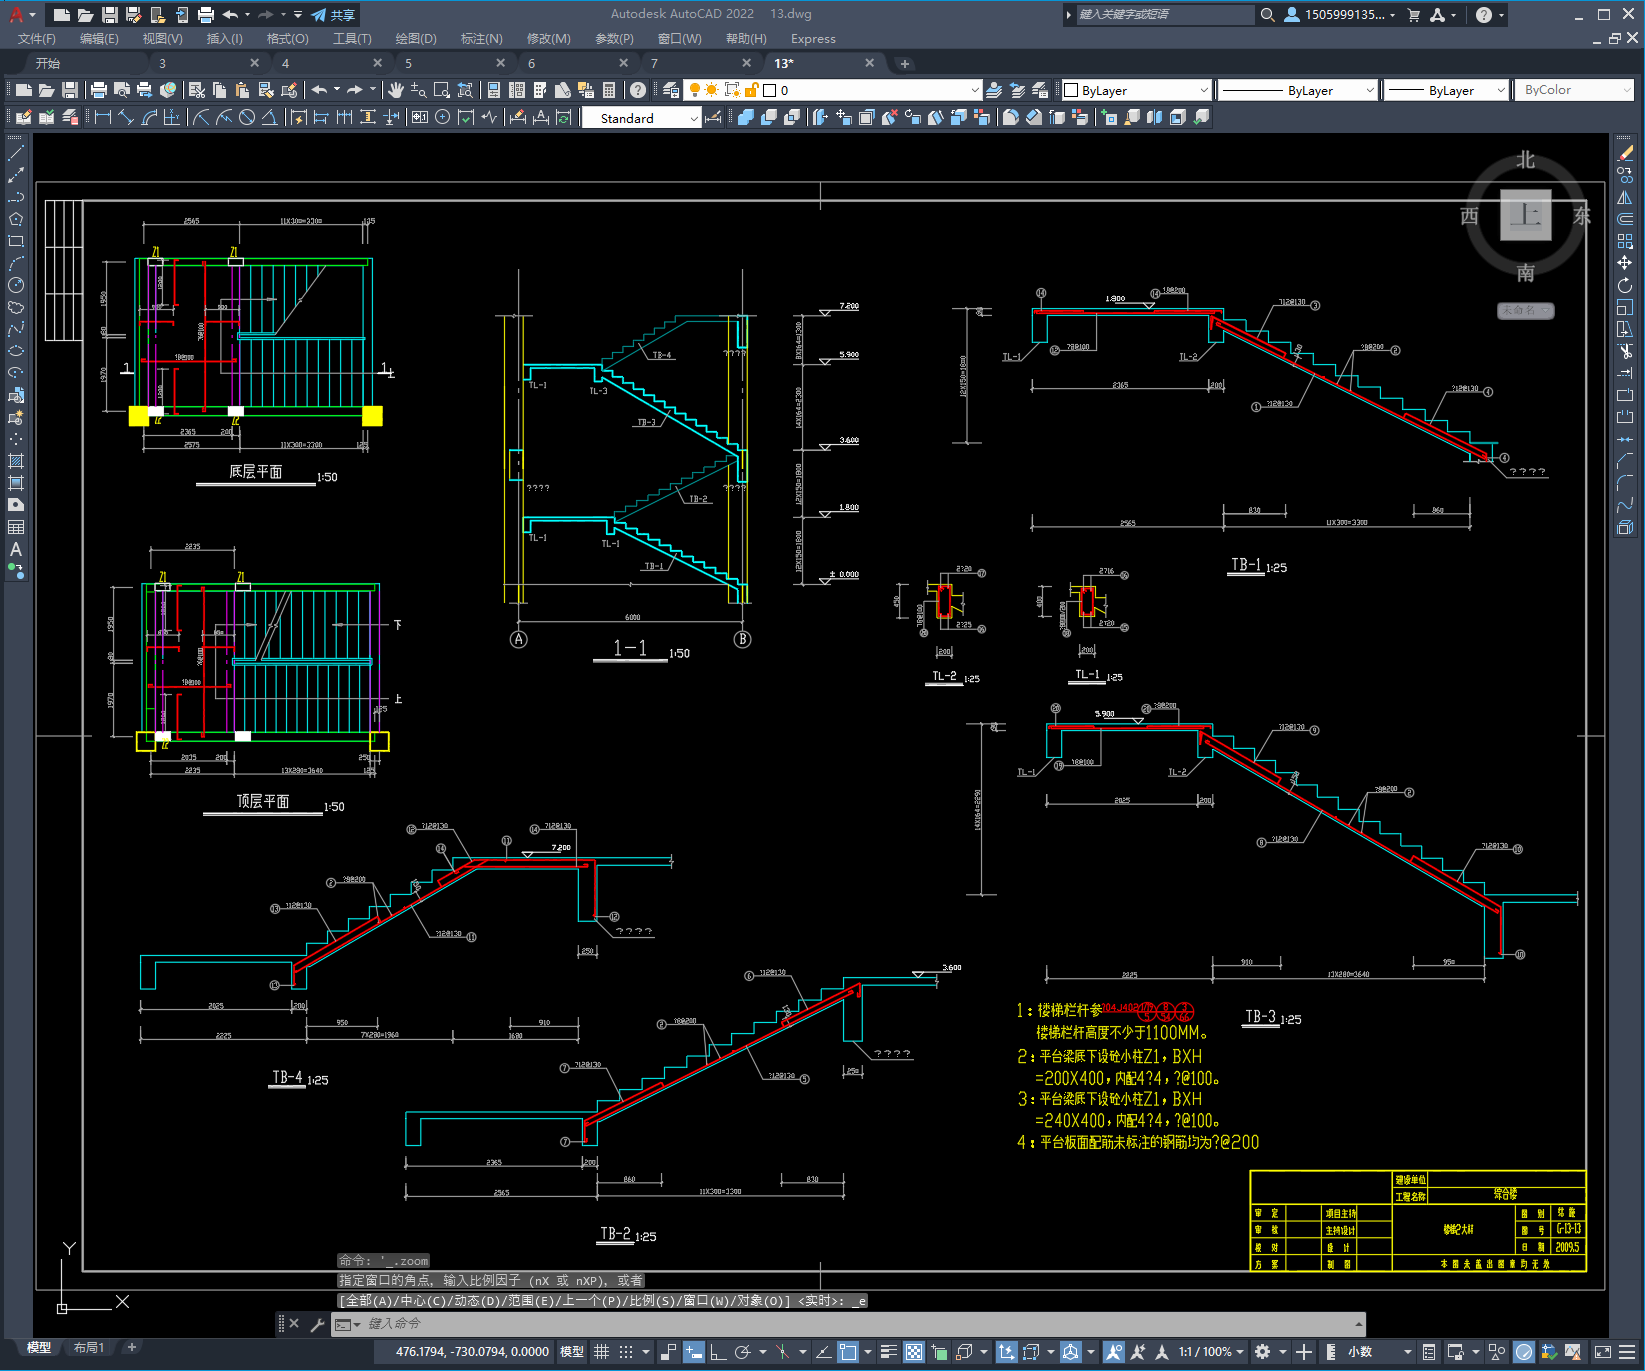This screenshot has width=1645, height=1371.
Task: Select the Linear dimension tool
Action: tap(103, 118)
